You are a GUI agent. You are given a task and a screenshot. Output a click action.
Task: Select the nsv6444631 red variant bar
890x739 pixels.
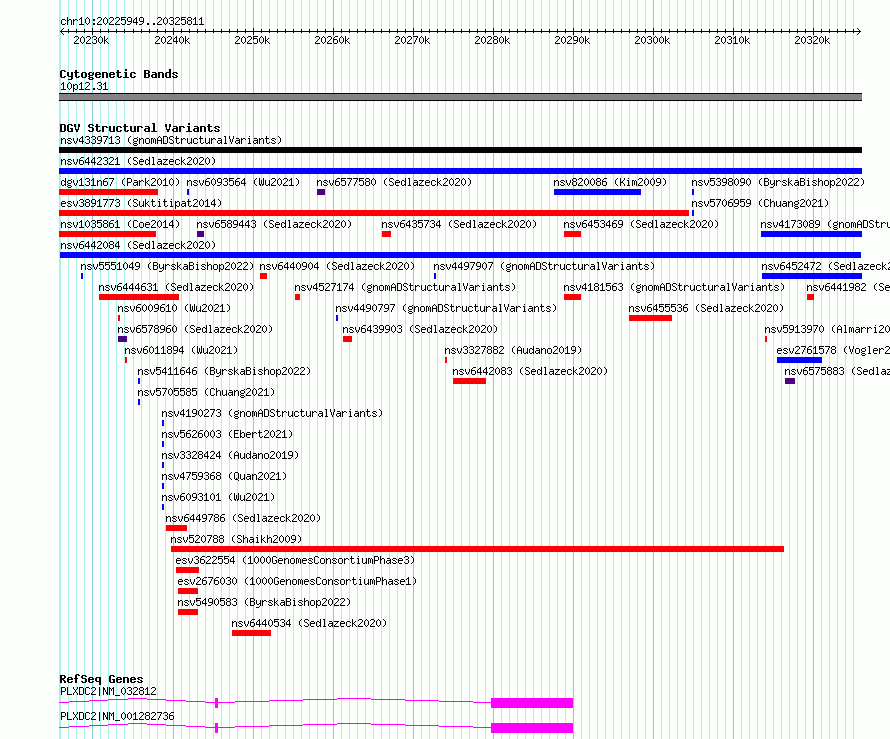pos(138,297)
